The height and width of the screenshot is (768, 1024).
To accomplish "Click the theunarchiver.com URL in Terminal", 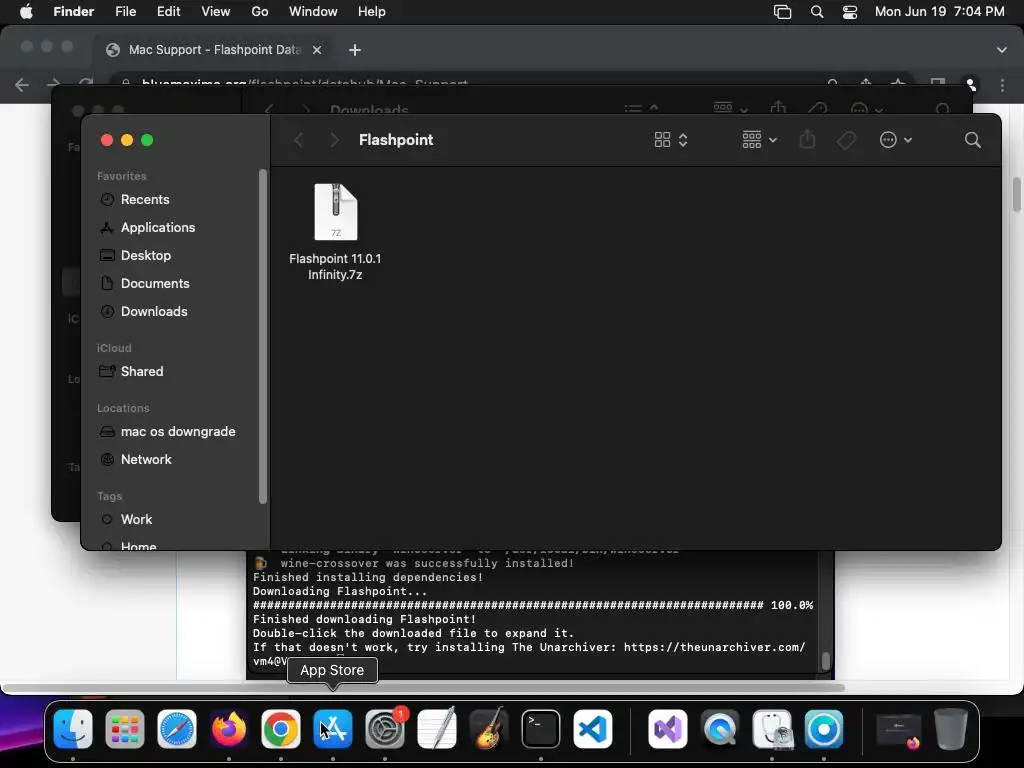I will [x=714, y=647].
